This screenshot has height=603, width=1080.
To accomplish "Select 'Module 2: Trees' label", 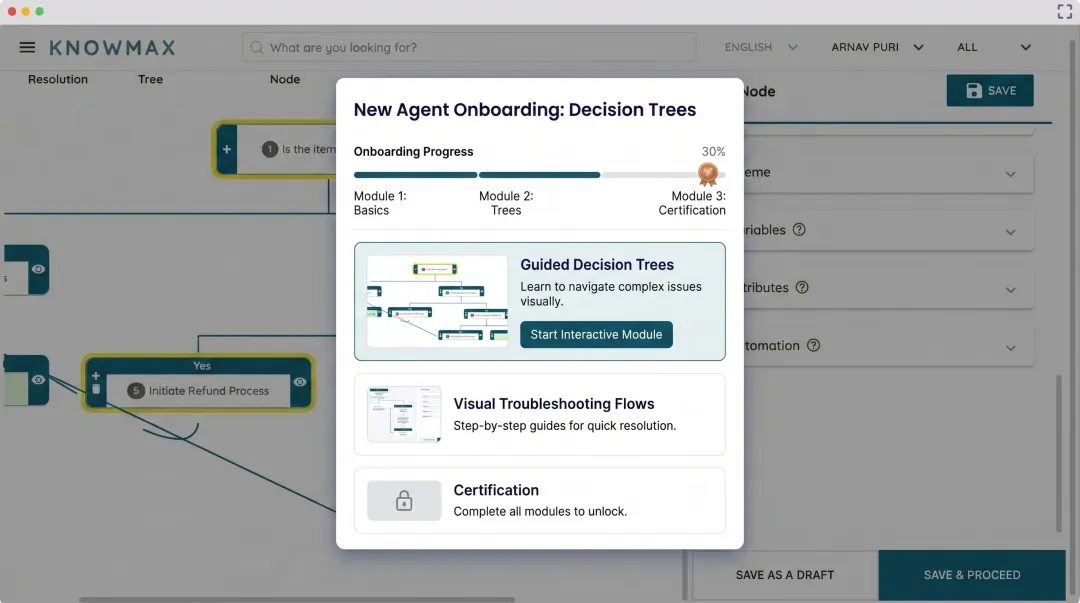I will coord(506,203).
